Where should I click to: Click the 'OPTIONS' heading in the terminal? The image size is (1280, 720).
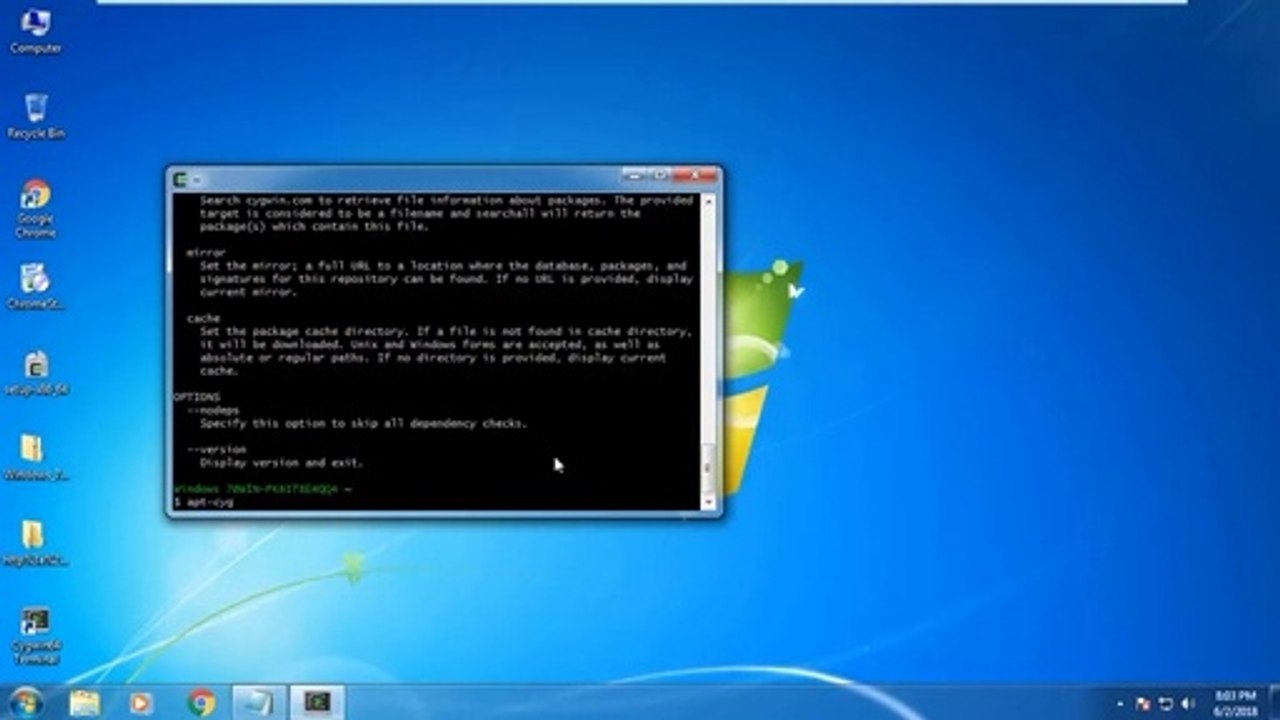pos(196,397)
